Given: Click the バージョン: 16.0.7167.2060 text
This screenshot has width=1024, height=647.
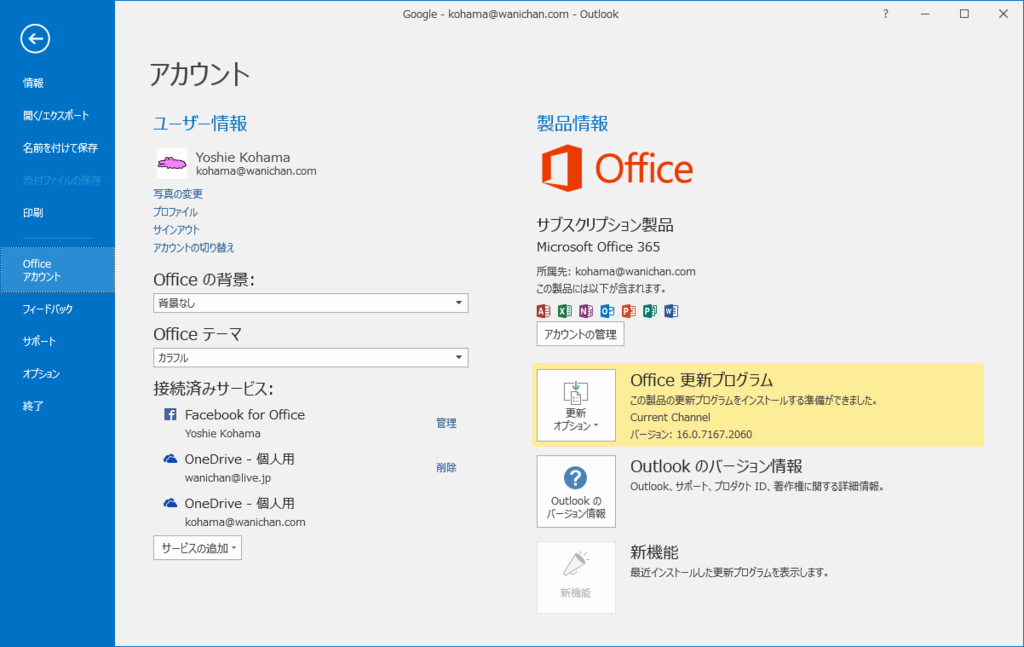Looking at the screenshot, I should point(691,434).
